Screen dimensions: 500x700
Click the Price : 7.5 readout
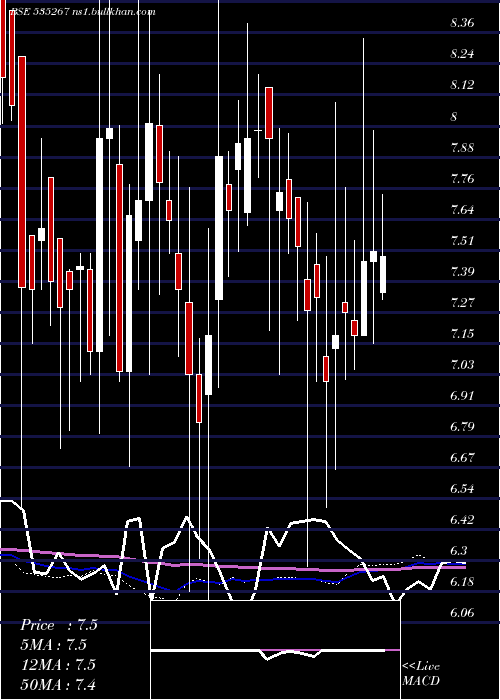pos(59,625)
